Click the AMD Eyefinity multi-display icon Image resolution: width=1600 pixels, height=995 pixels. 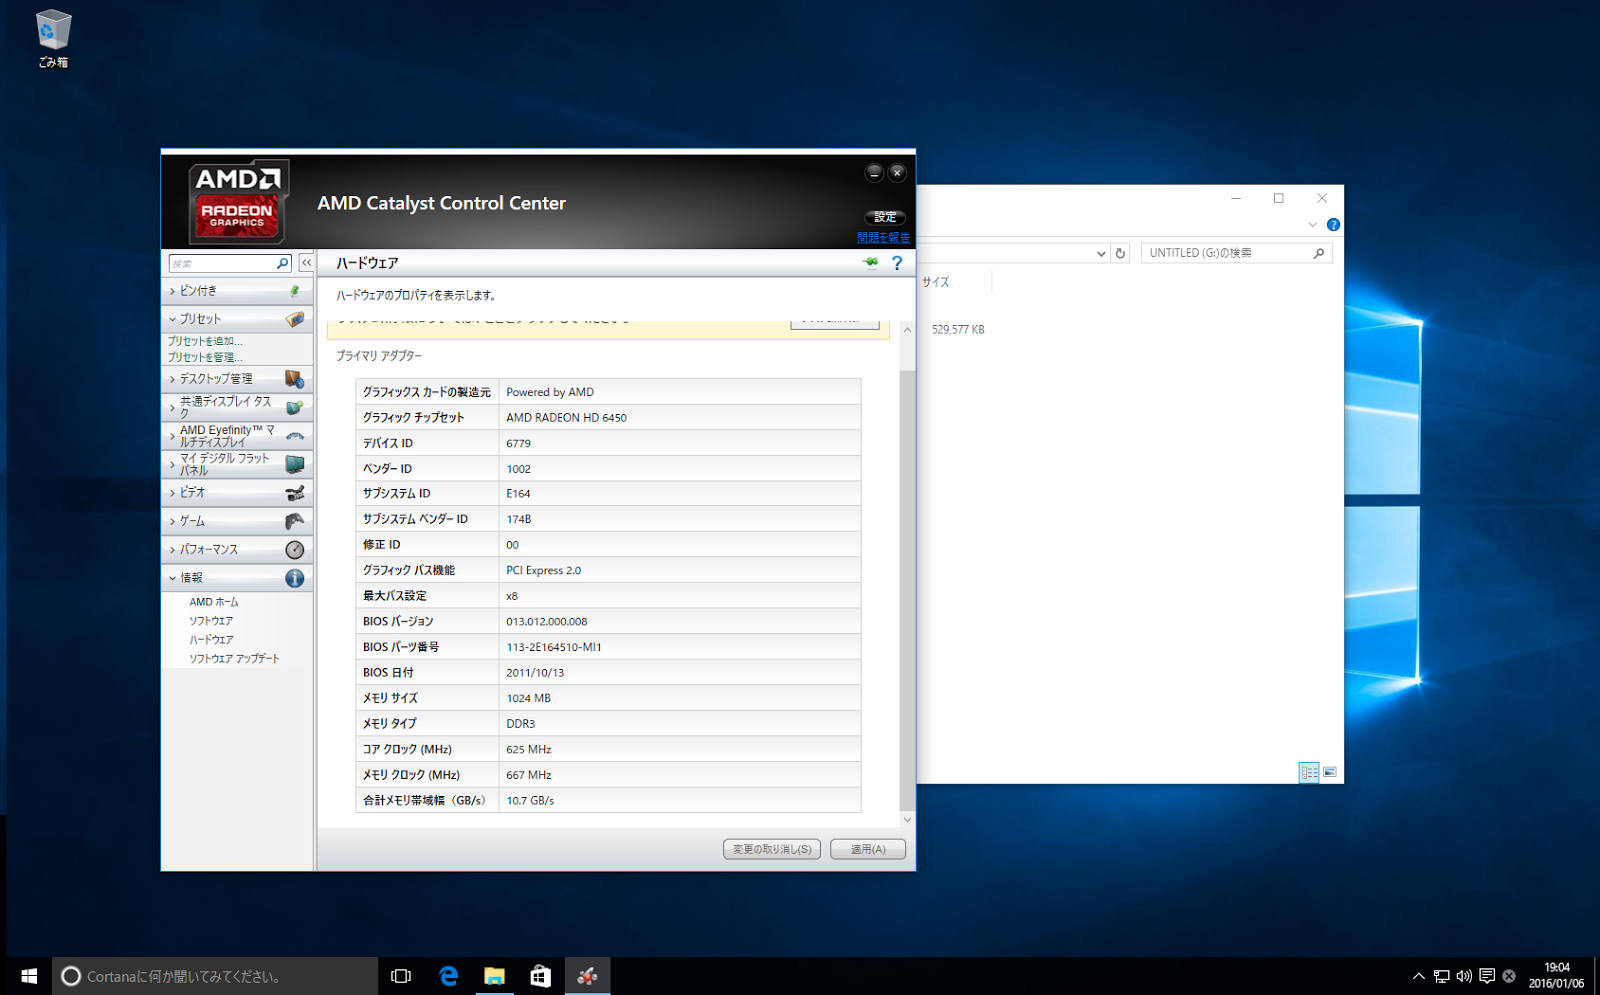pyautogui.click(x=295, y=436)
